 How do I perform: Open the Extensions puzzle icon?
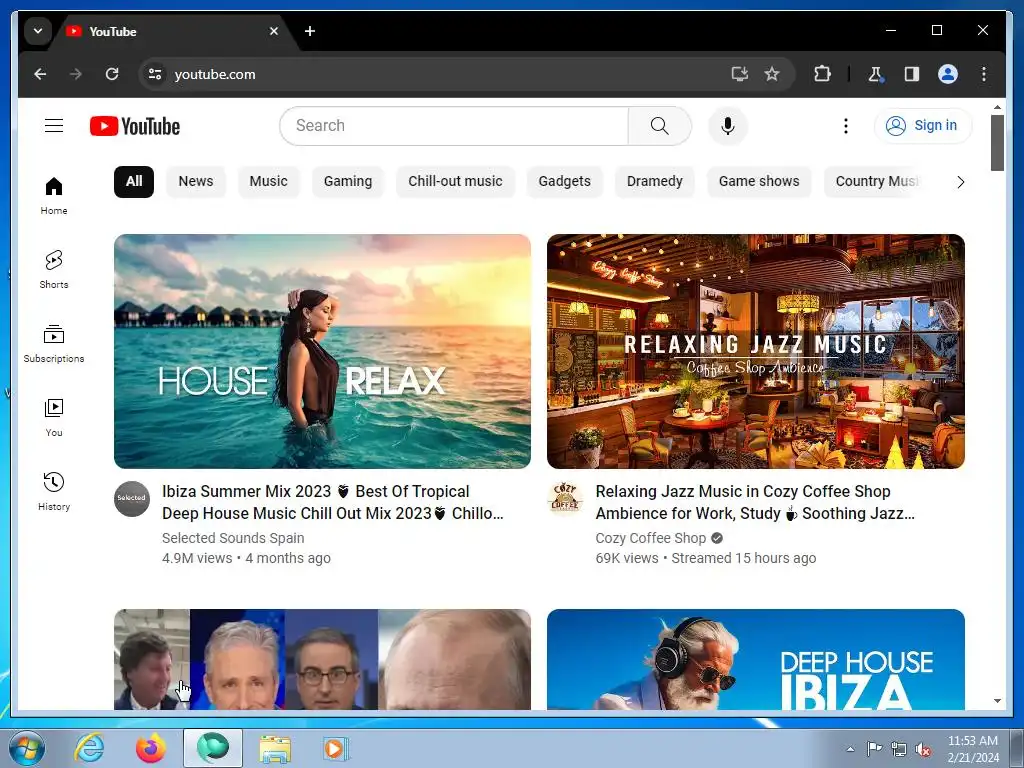pos(822,74)
